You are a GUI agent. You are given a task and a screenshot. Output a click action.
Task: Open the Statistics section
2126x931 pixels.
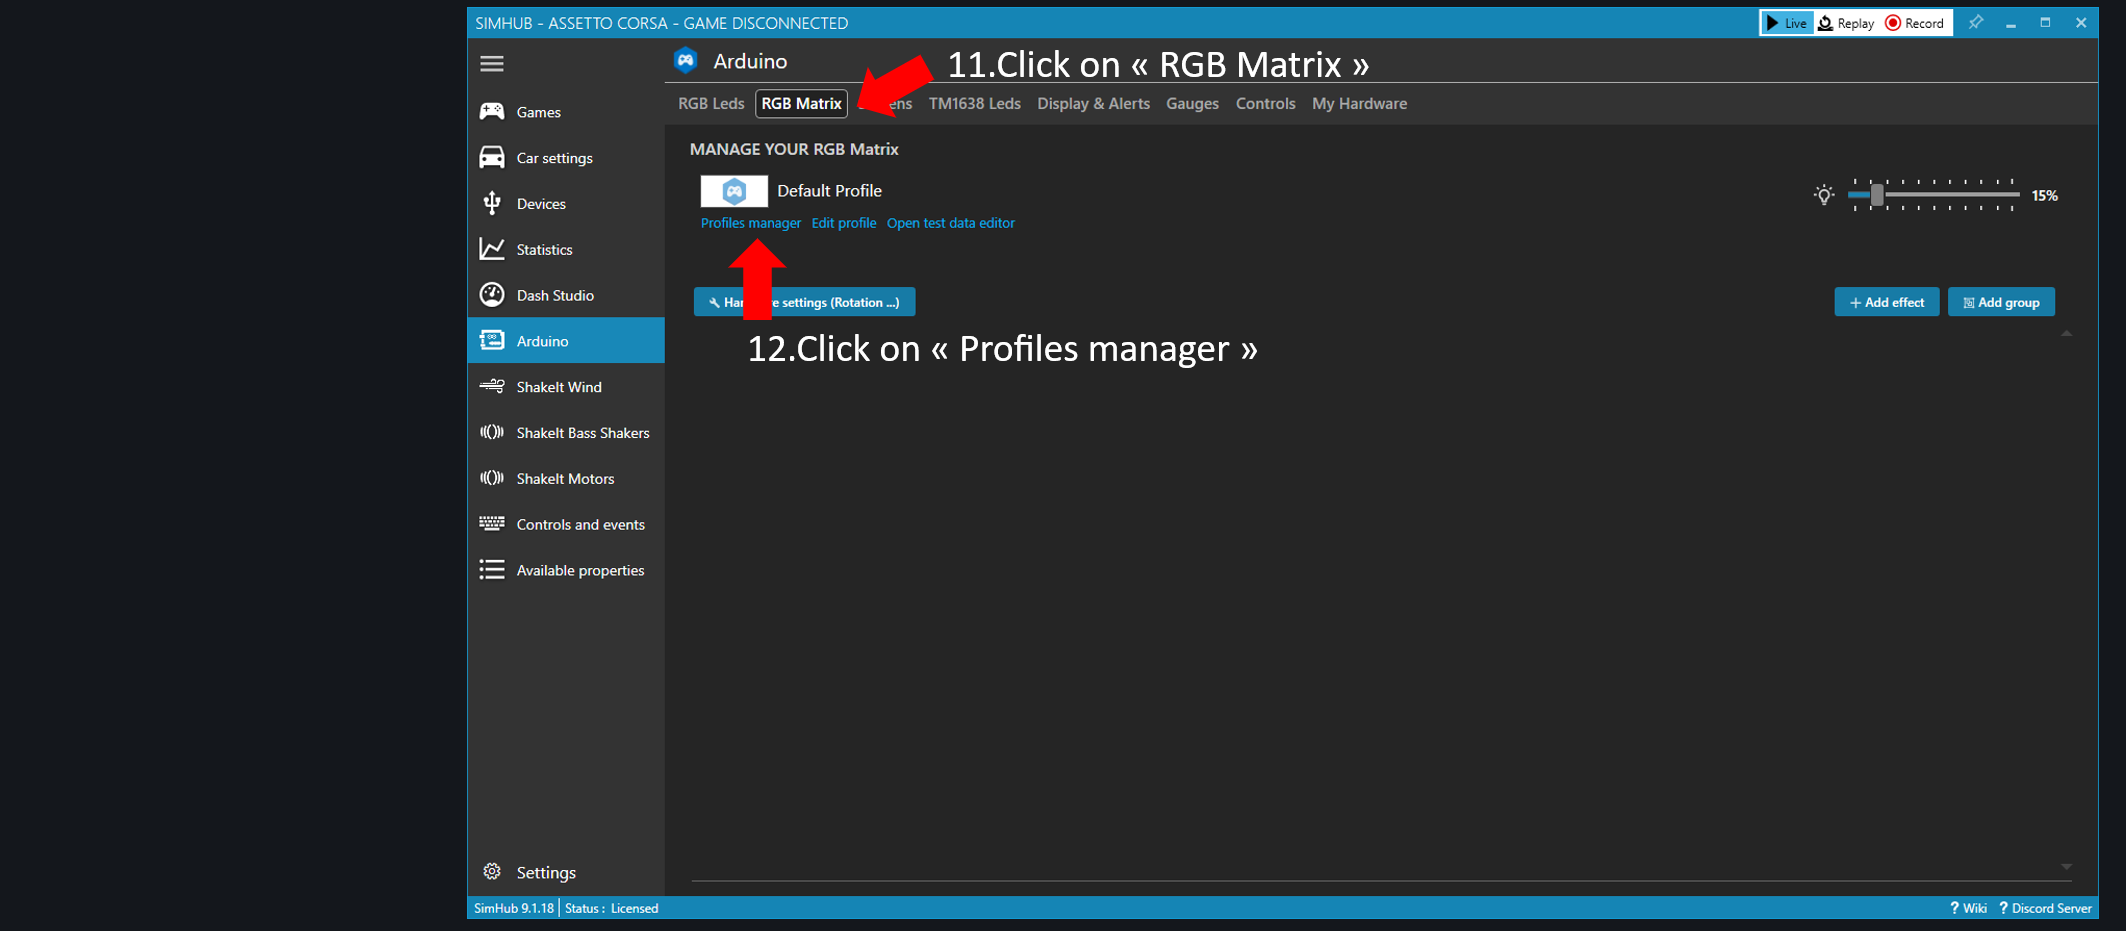pyautogui.click(x=544, y=250)
